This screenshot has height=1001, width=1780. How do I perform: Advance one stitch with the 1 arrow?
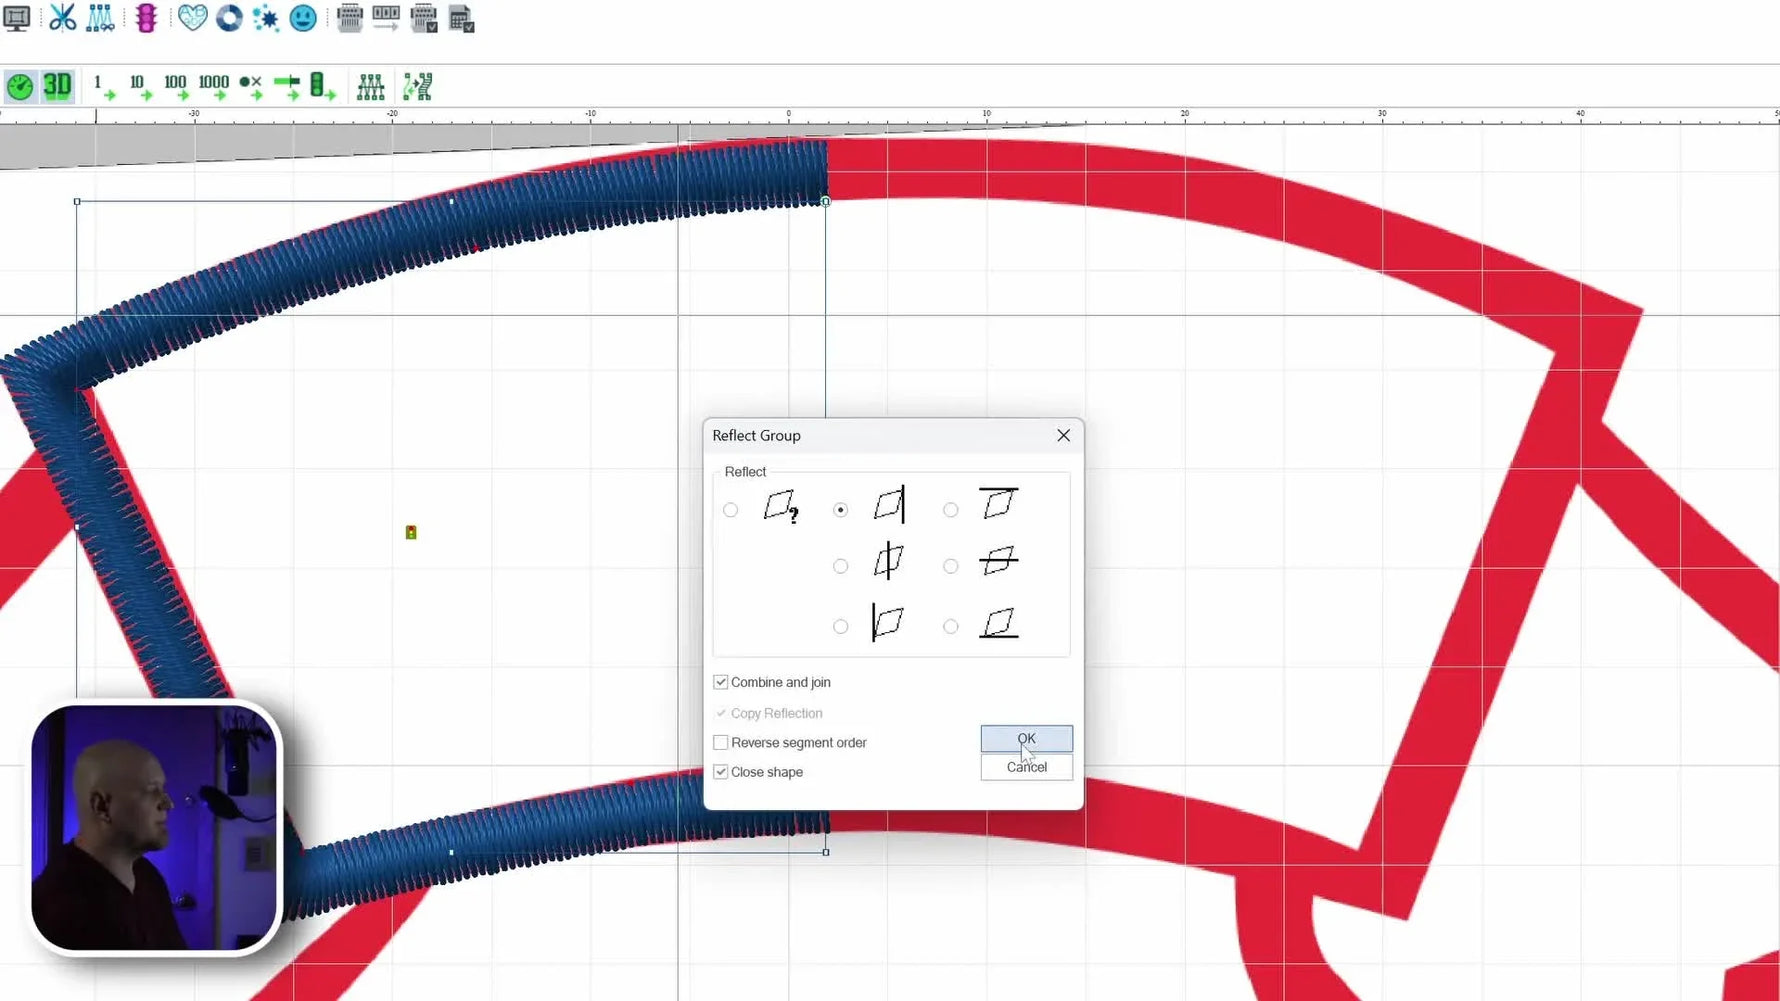[103, 87]
